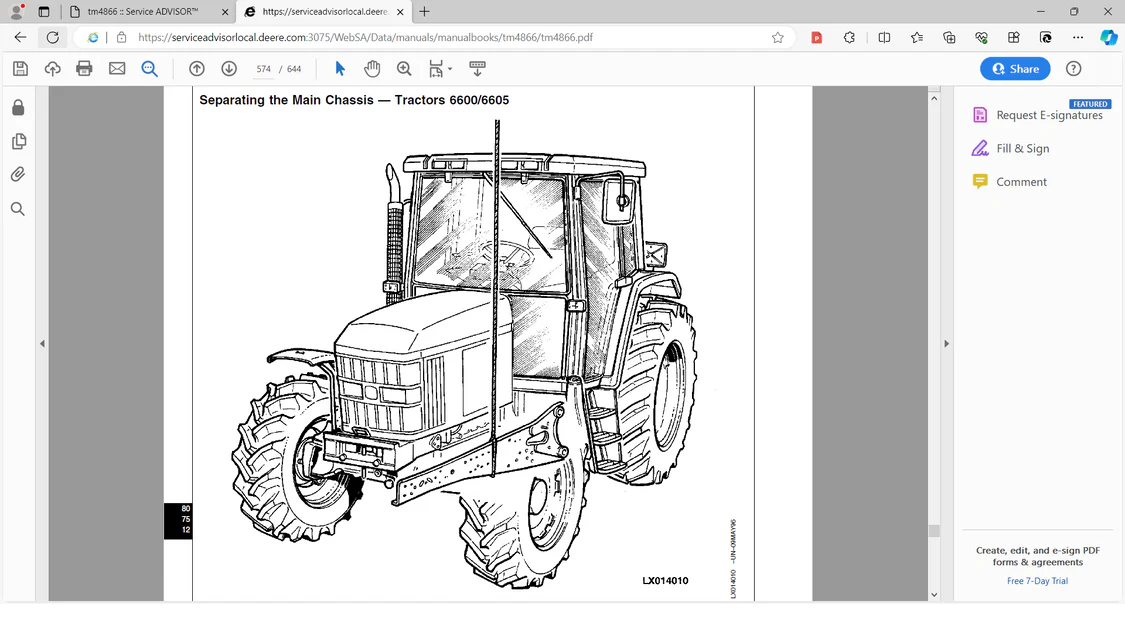Screen dimensions: 1125x619
Task: Add this page to favorites star
Action: (778, 38)
